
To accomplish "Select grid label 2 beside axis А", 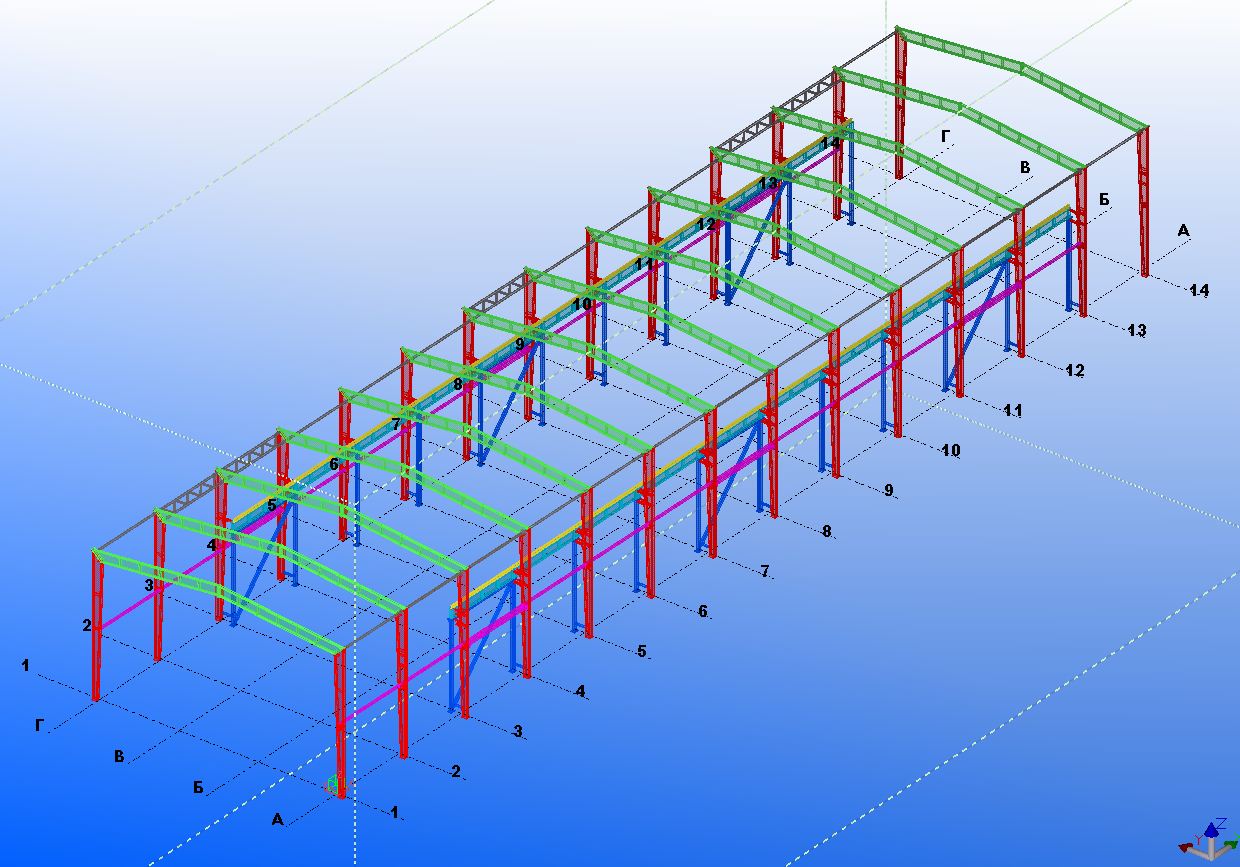I will [456, 771].
